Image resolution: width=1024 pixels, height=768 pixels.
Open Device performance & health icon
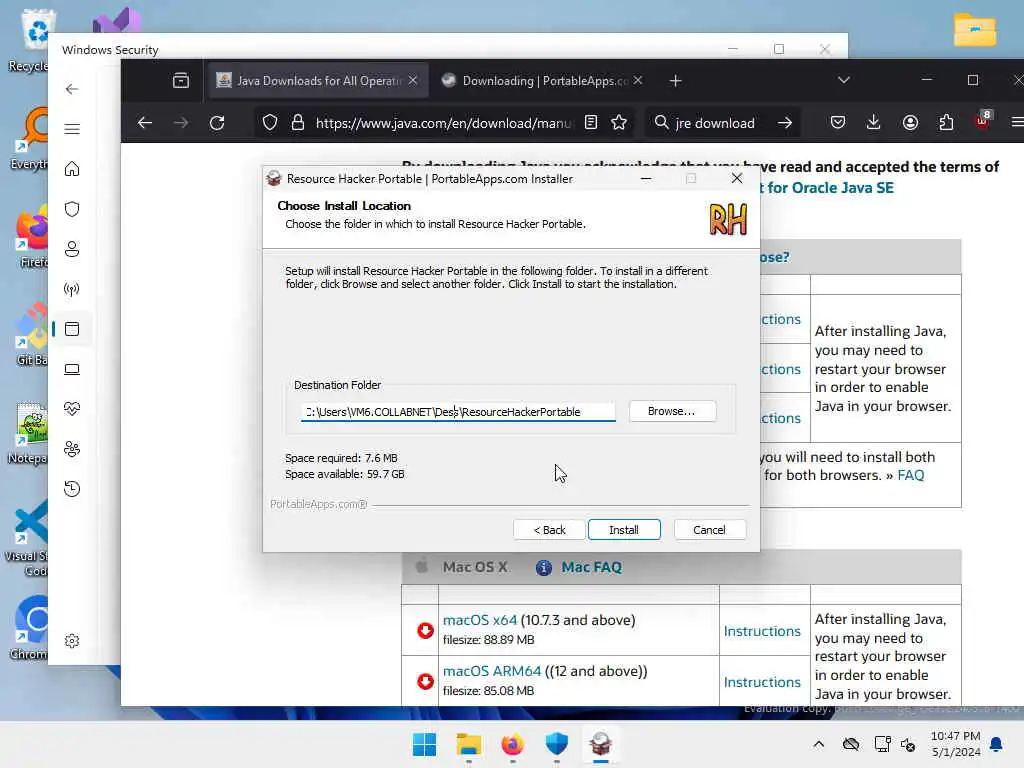pyautogui.click(x=72, y=409)
